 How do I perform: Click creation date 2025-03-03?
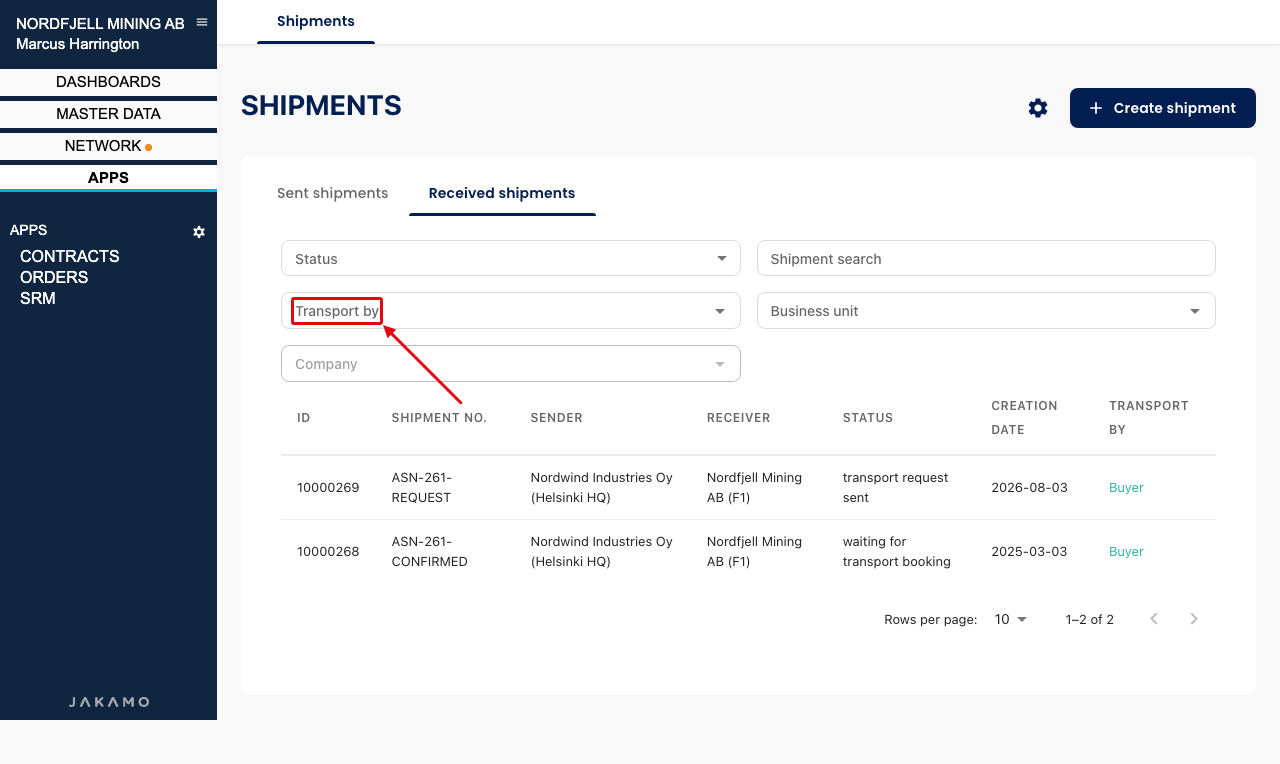pos(1029,552)
